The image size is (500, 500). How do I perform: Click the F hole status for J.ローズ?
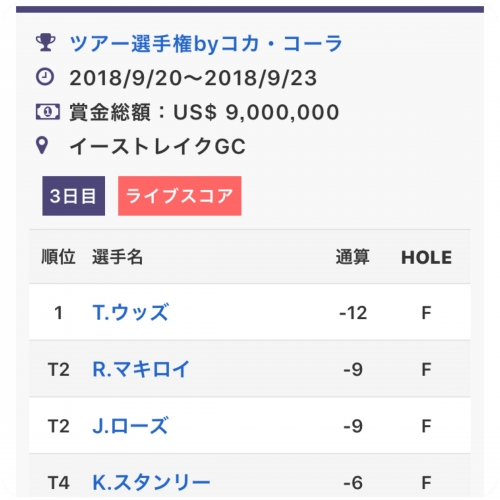(427, 426)
